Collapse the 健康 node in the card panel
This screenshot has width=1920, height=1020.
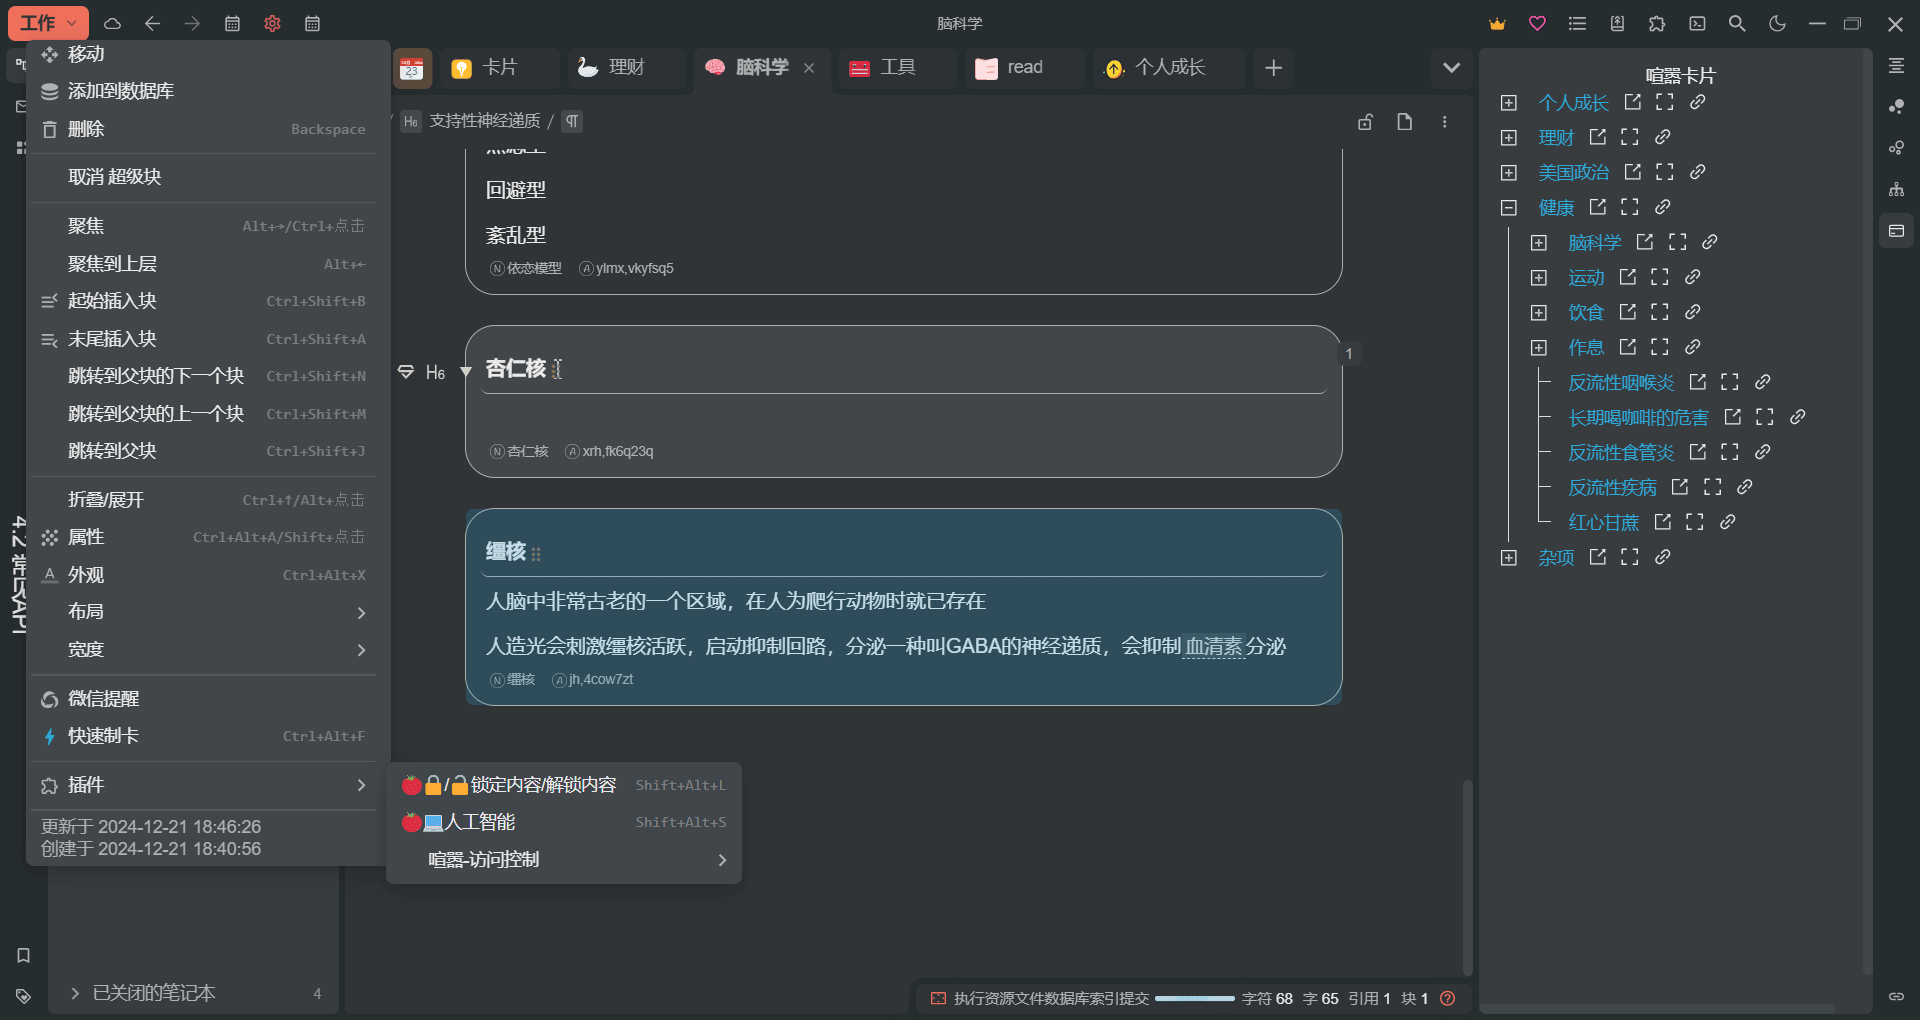click(x=1509, y=207)
